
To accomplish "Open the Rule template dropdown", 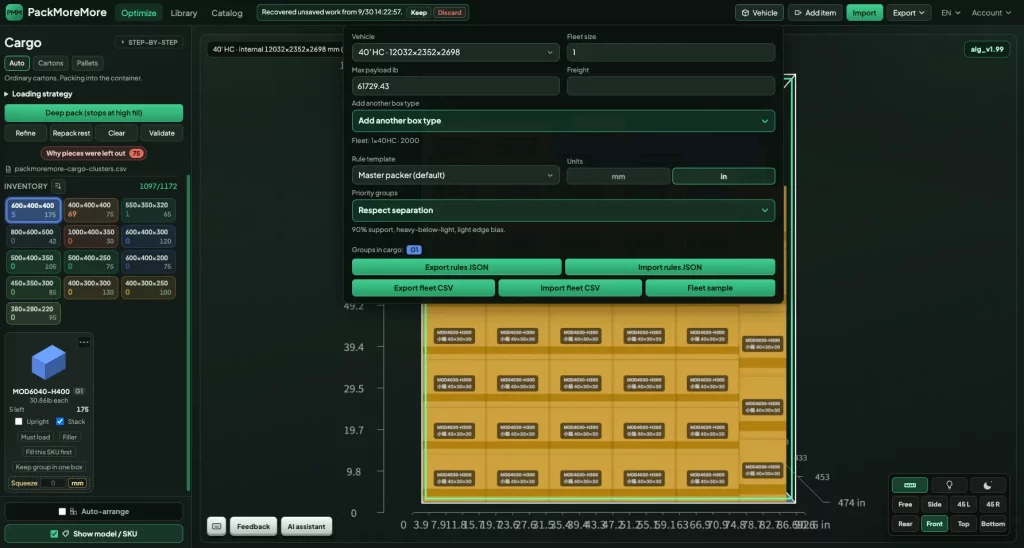I will pyautogui.click(x=455, y=175).
